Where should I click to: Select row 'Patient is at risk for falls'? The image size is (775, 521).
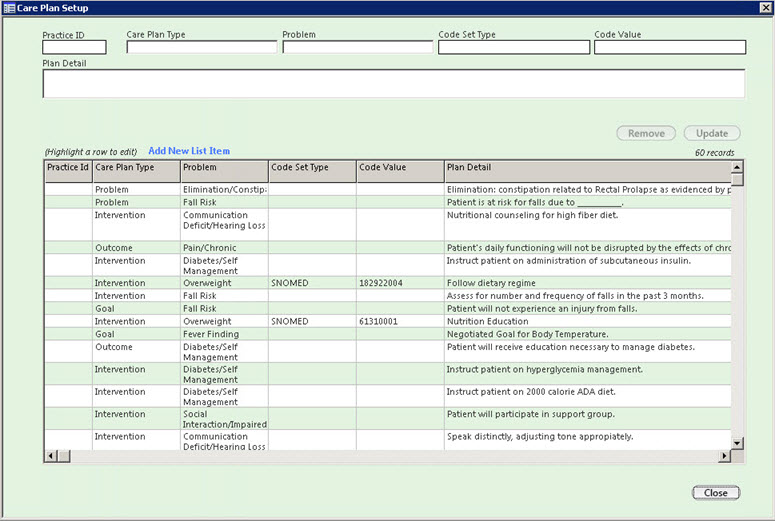pyautogui.click(x=388, y=202)
